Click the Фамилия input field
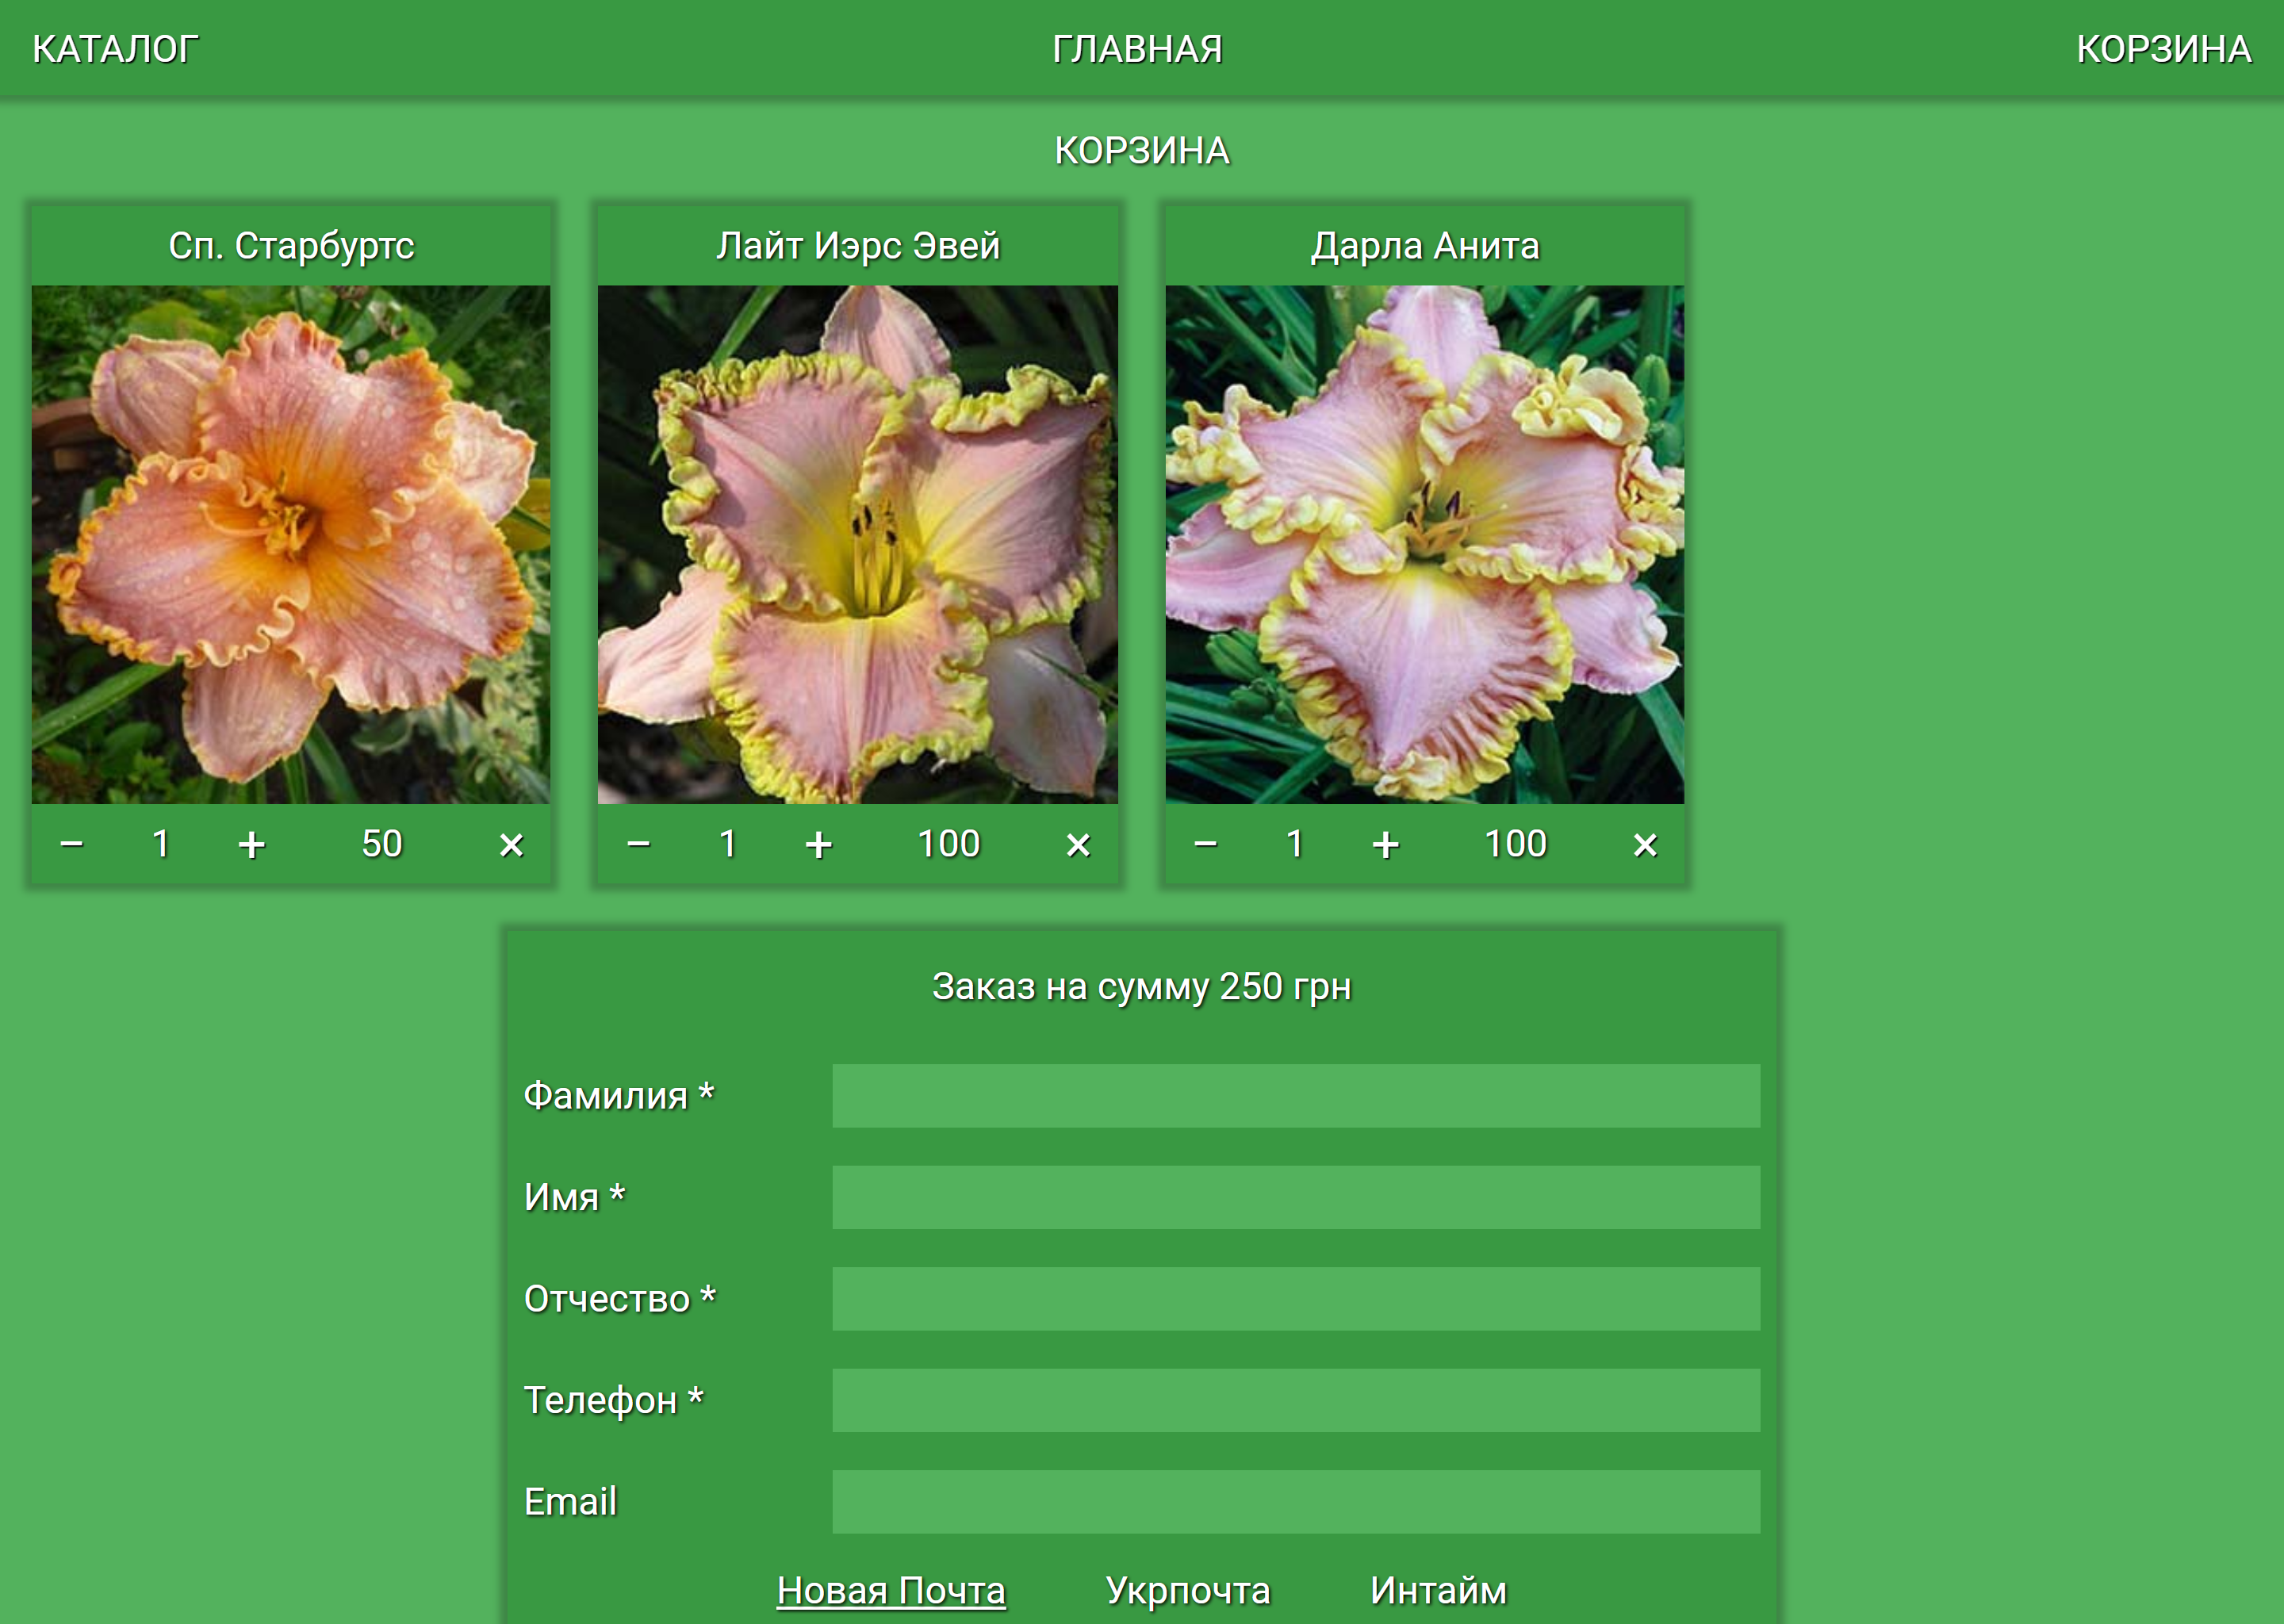2284x1624 pixels. (x=1295, y=1096)
